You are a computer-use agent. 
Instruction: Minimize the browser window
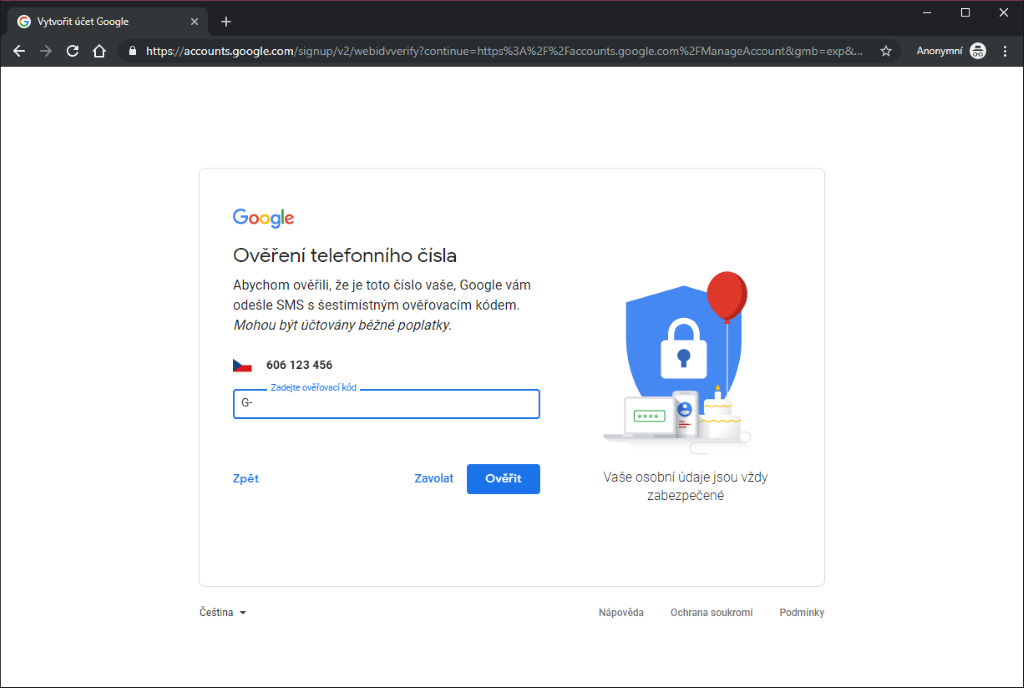[927, 12]
